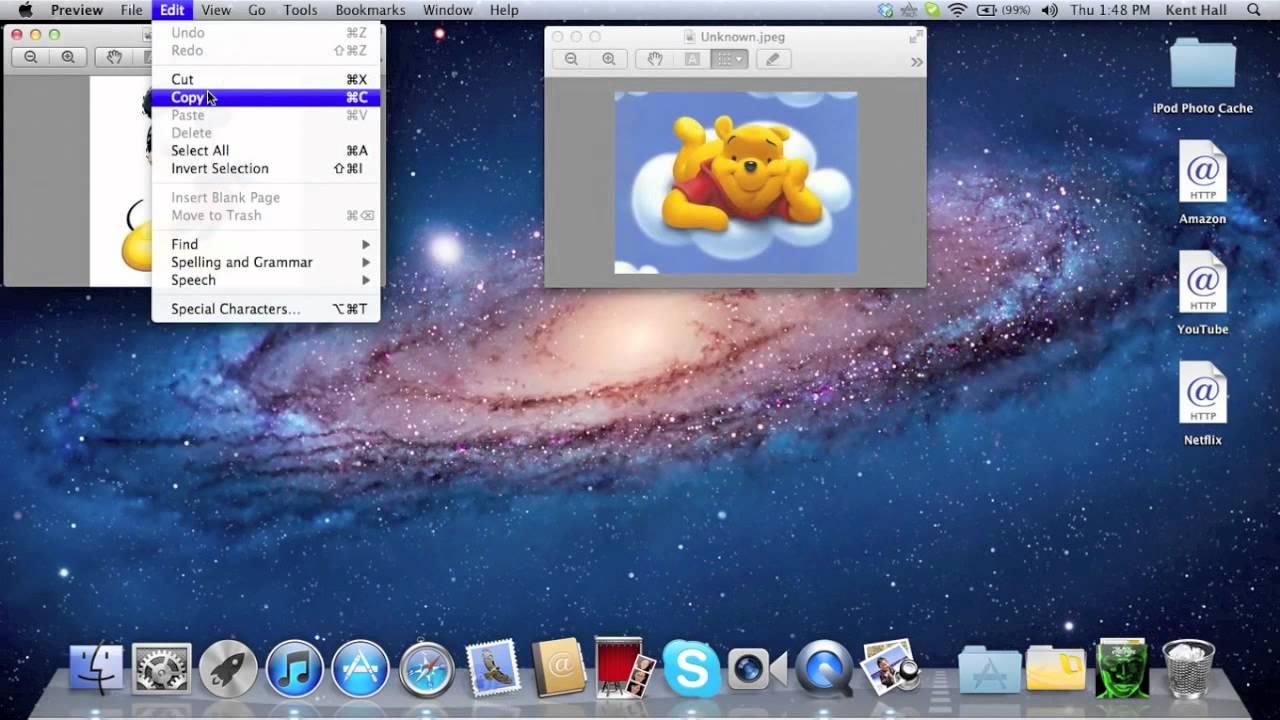Open Mail from the Dock
Screen dimensions: 1280x720
click(493, 668)
